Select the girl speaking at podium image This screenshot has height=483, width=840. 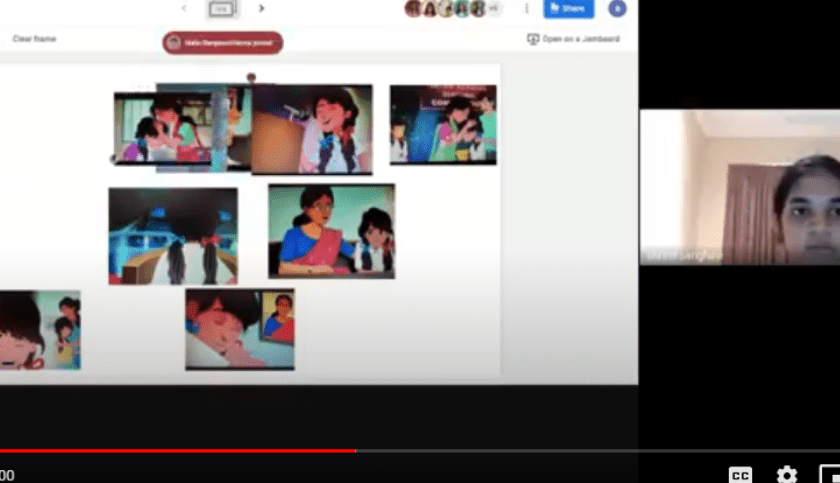[x=312, y=129]
